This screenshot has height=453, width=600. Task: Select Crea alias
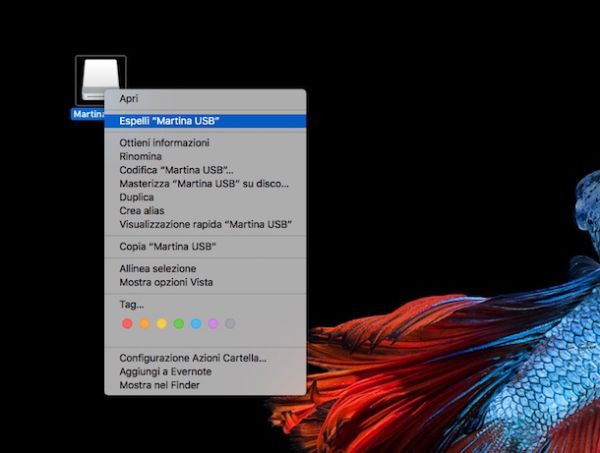click(142, 211)
